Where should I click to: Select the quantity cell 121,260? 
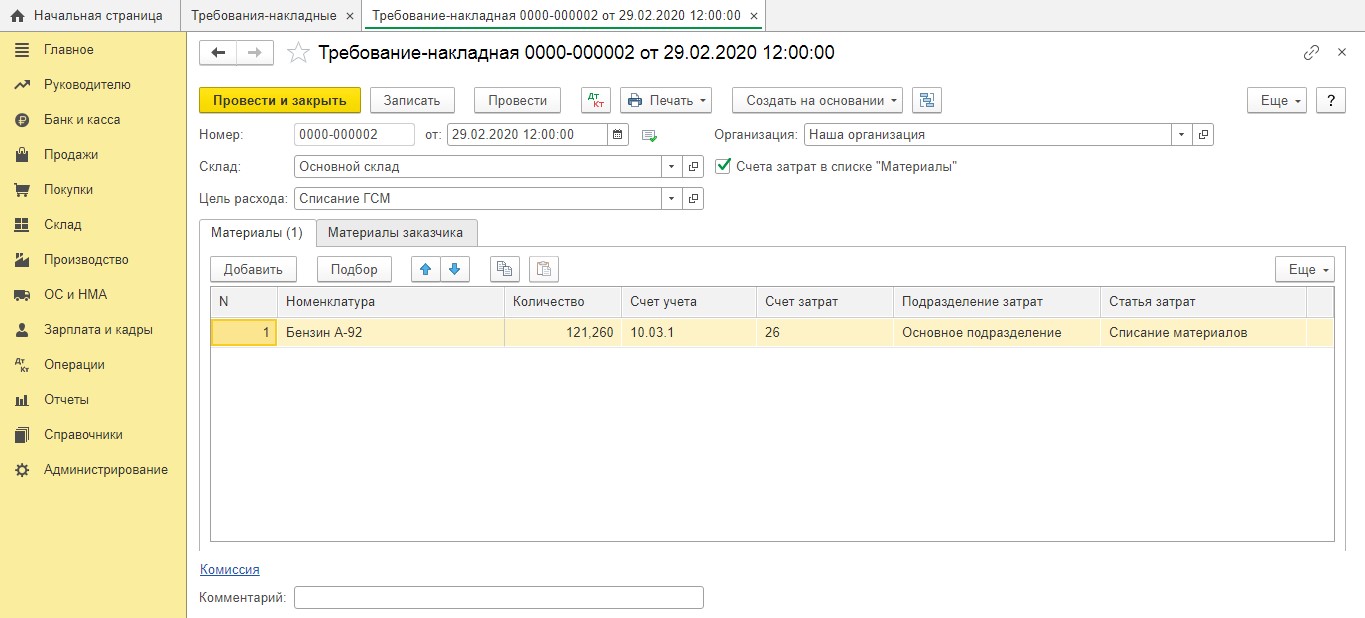click(x=563, y=333)
